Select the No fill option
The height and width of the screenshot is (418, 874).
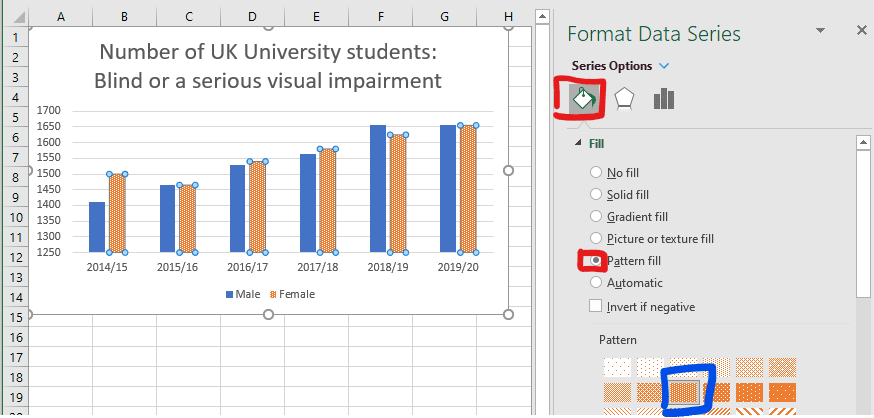[x=598, y=173]
